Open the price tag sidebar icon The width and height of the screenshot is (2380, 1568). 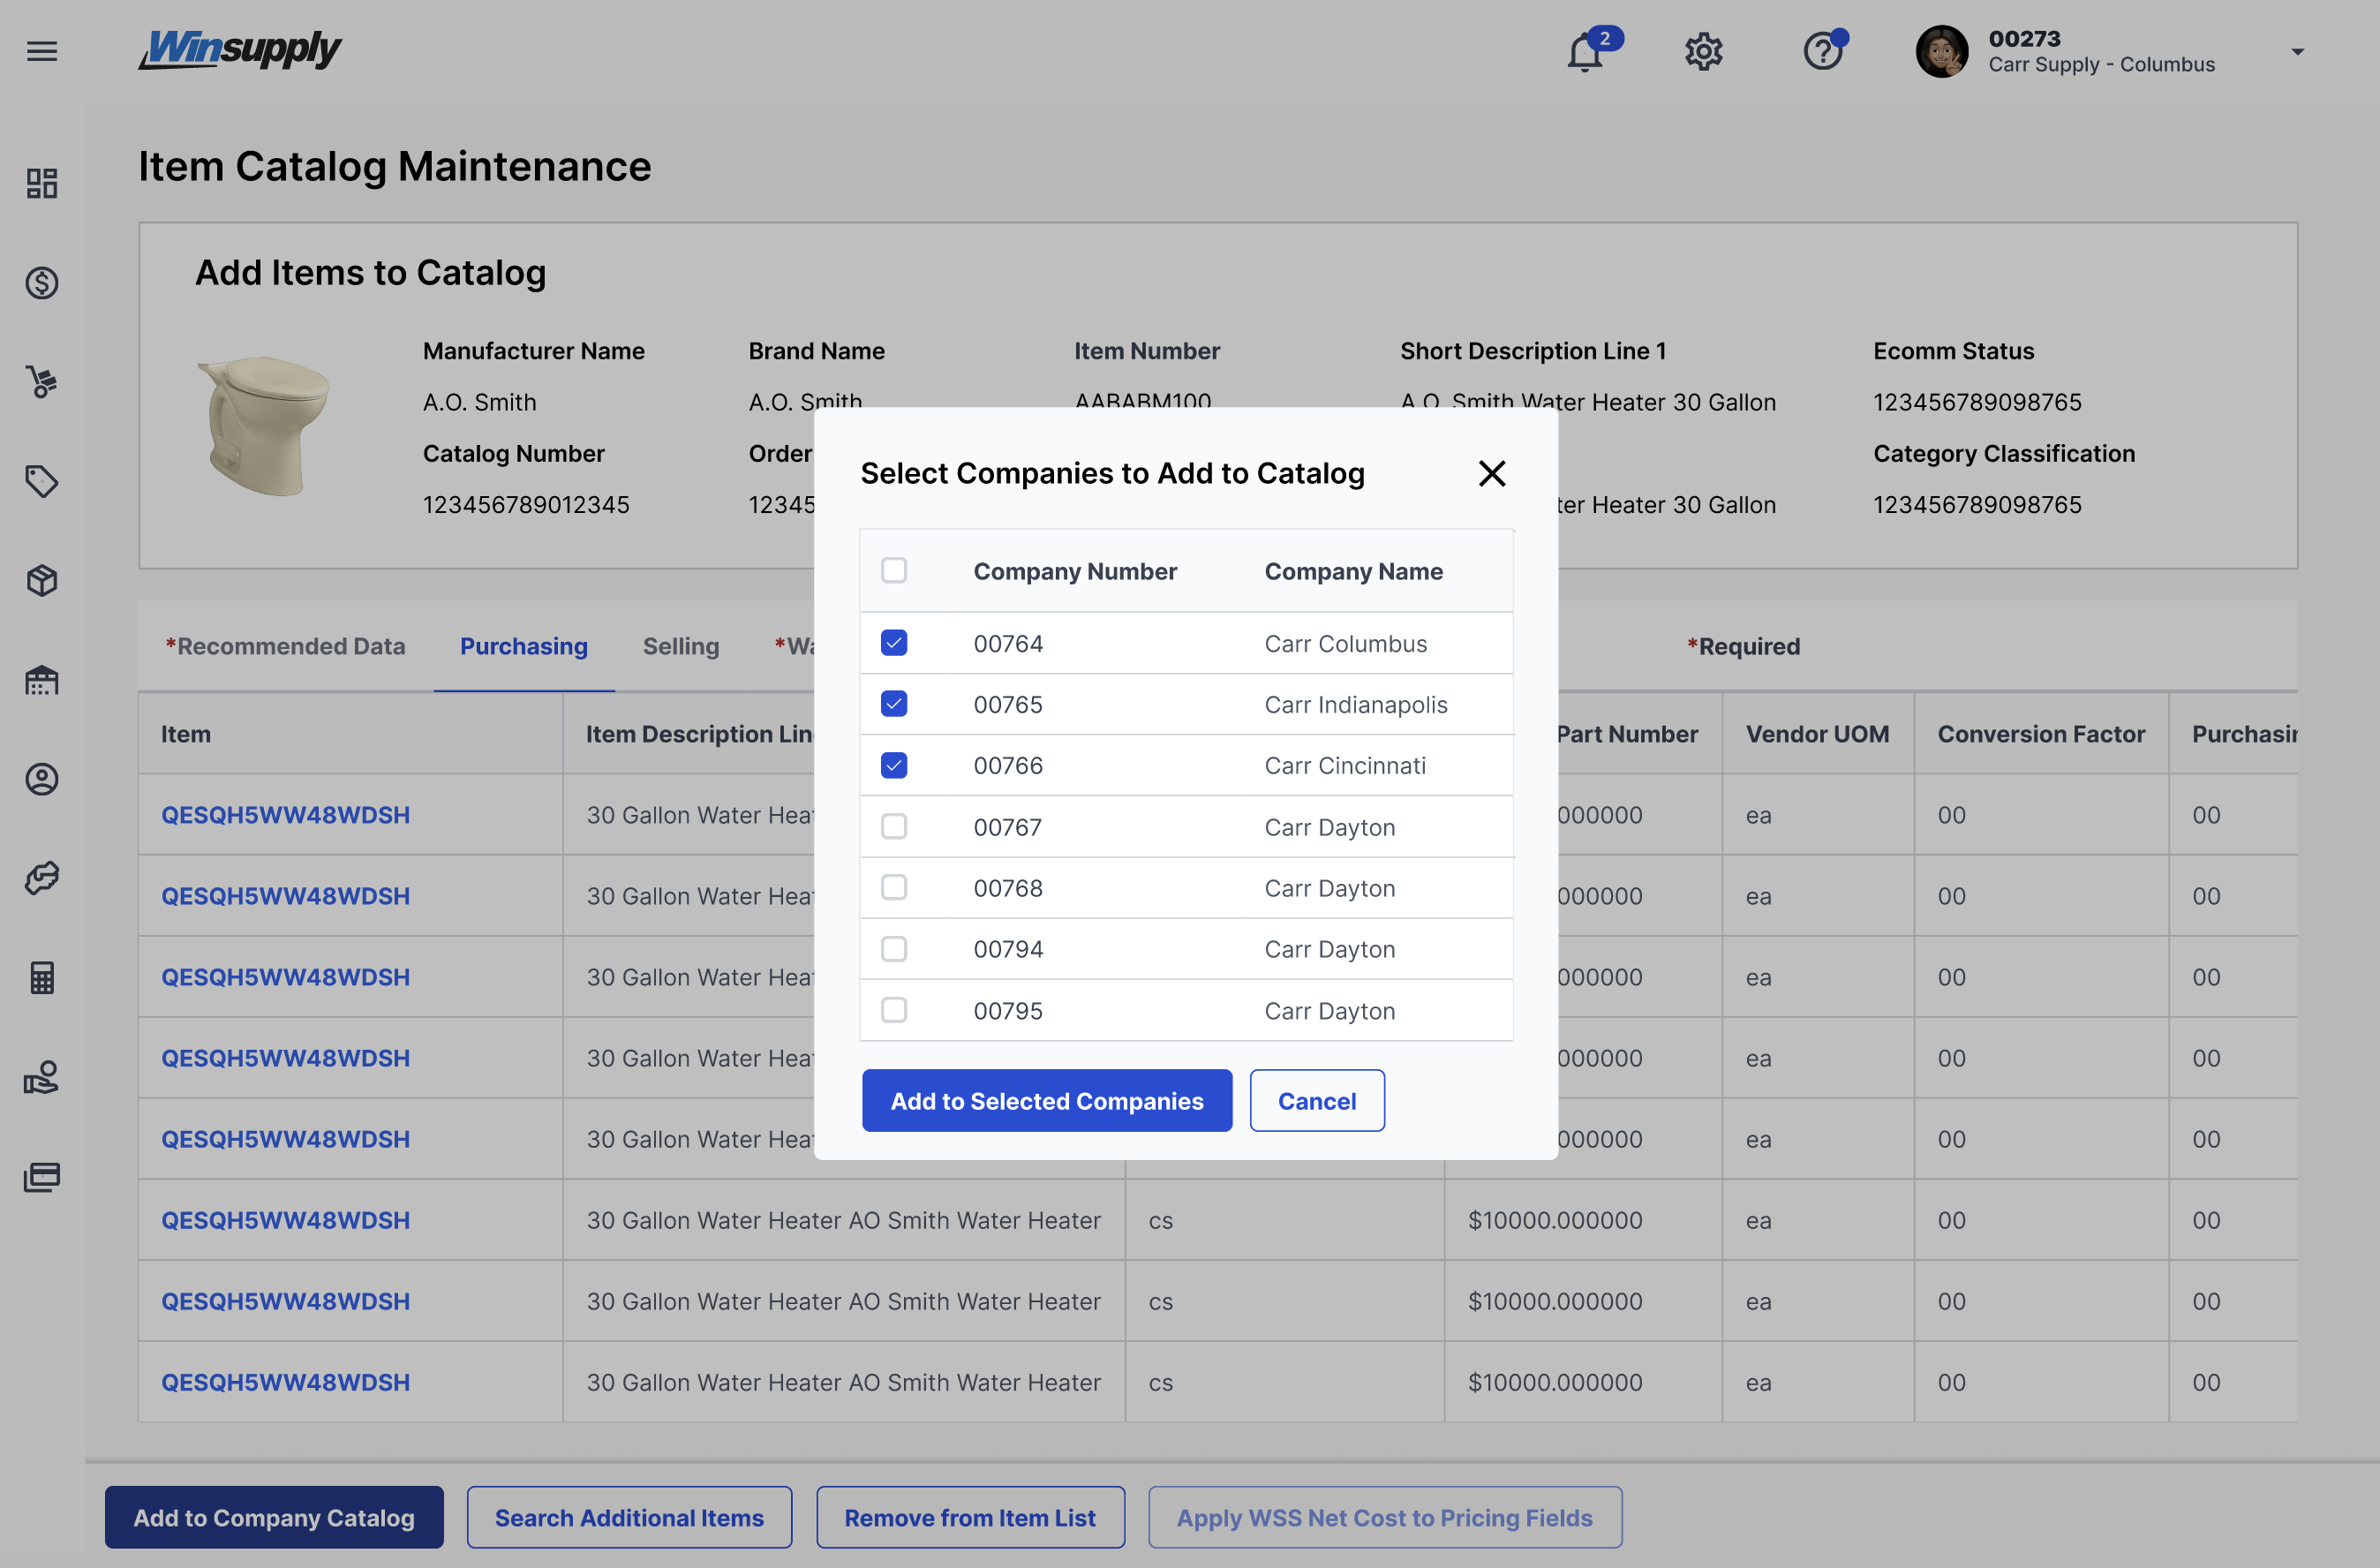tap(42, 481)
